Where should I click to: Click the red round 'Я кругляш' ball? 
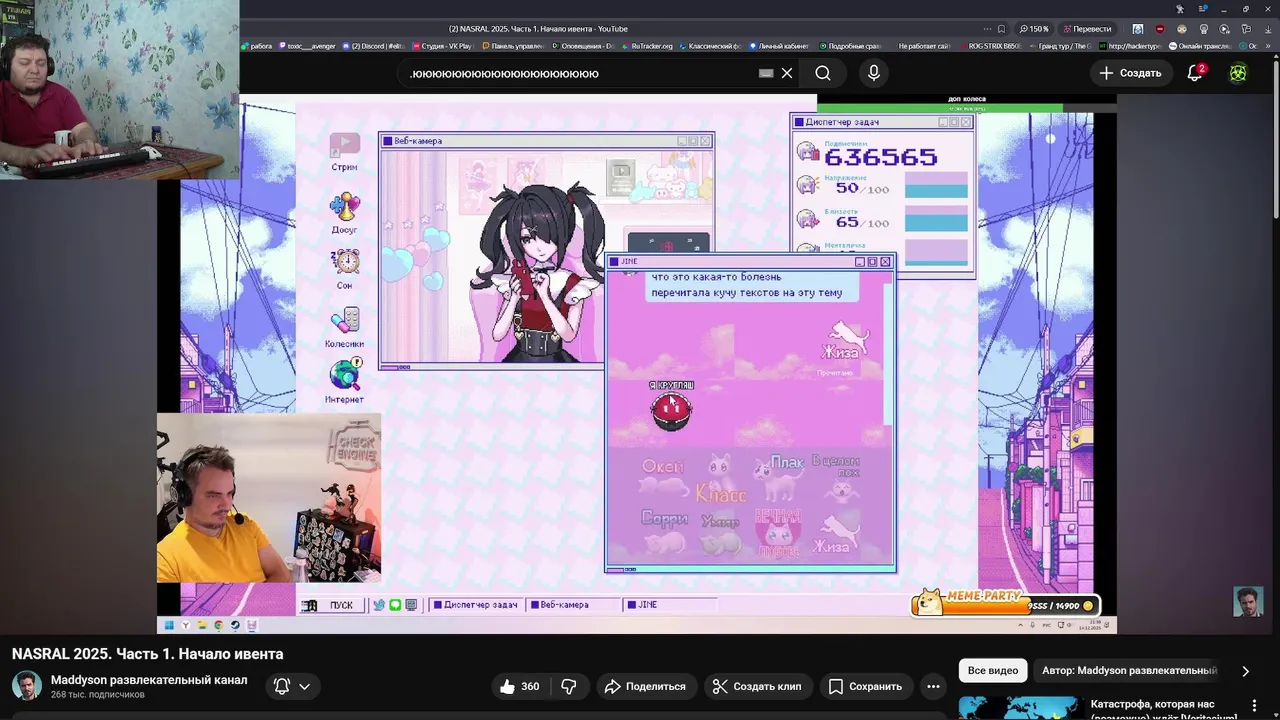[671, 410]
